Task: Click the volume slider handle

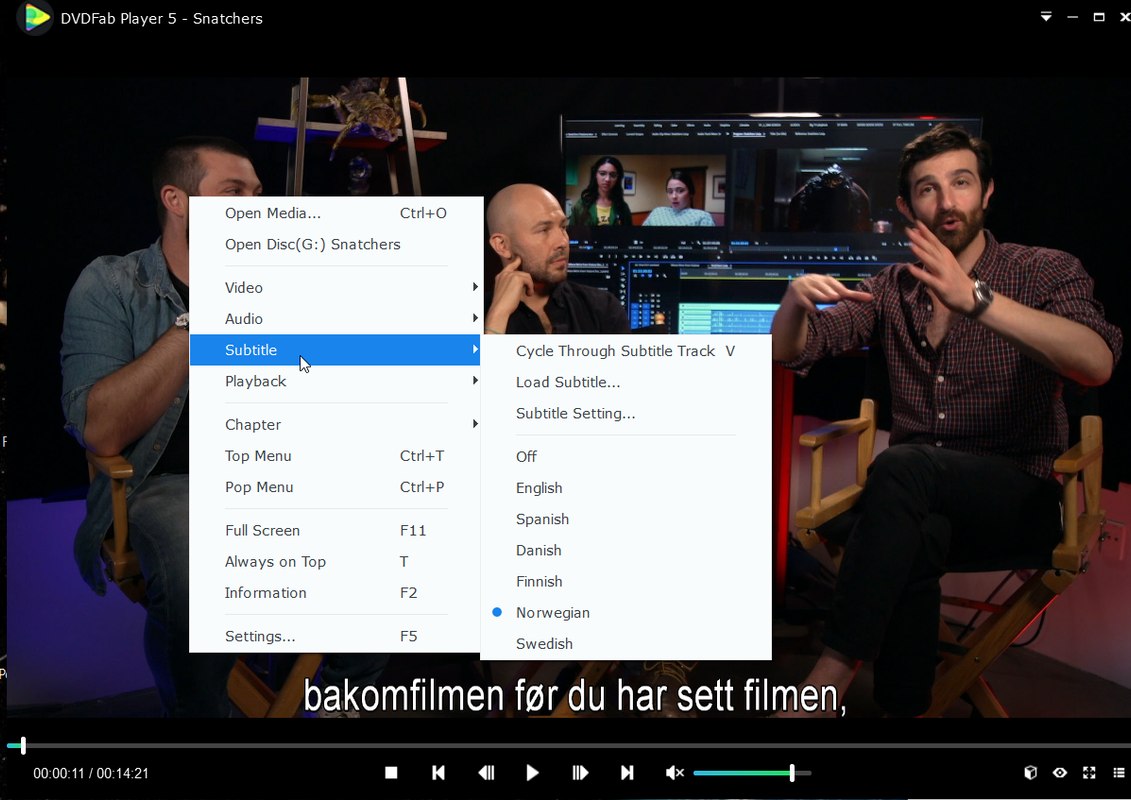Action: click(x=792, y=773)
